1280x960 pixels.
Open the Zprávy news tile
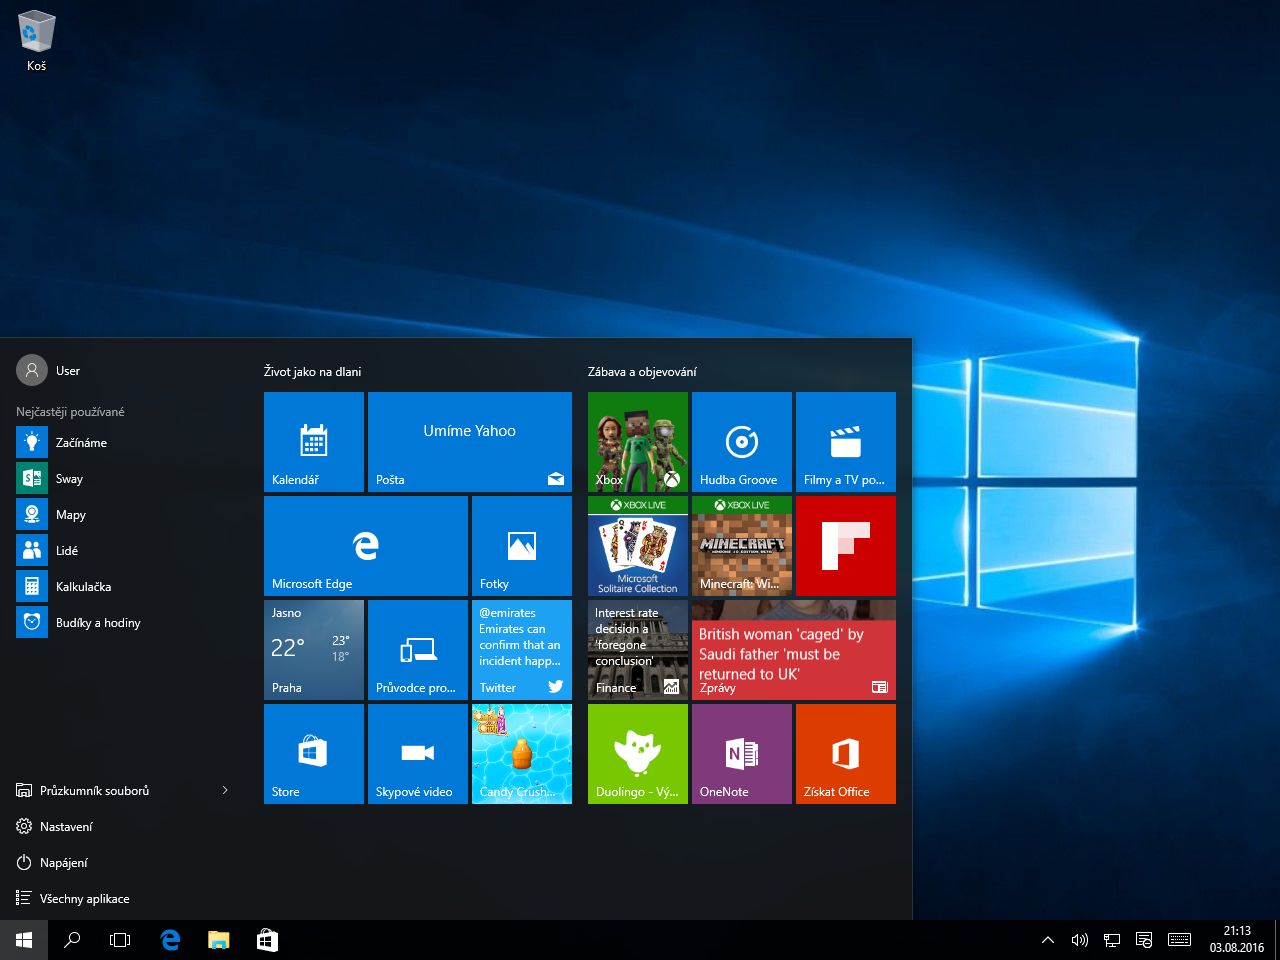click(x=794, y=650)
